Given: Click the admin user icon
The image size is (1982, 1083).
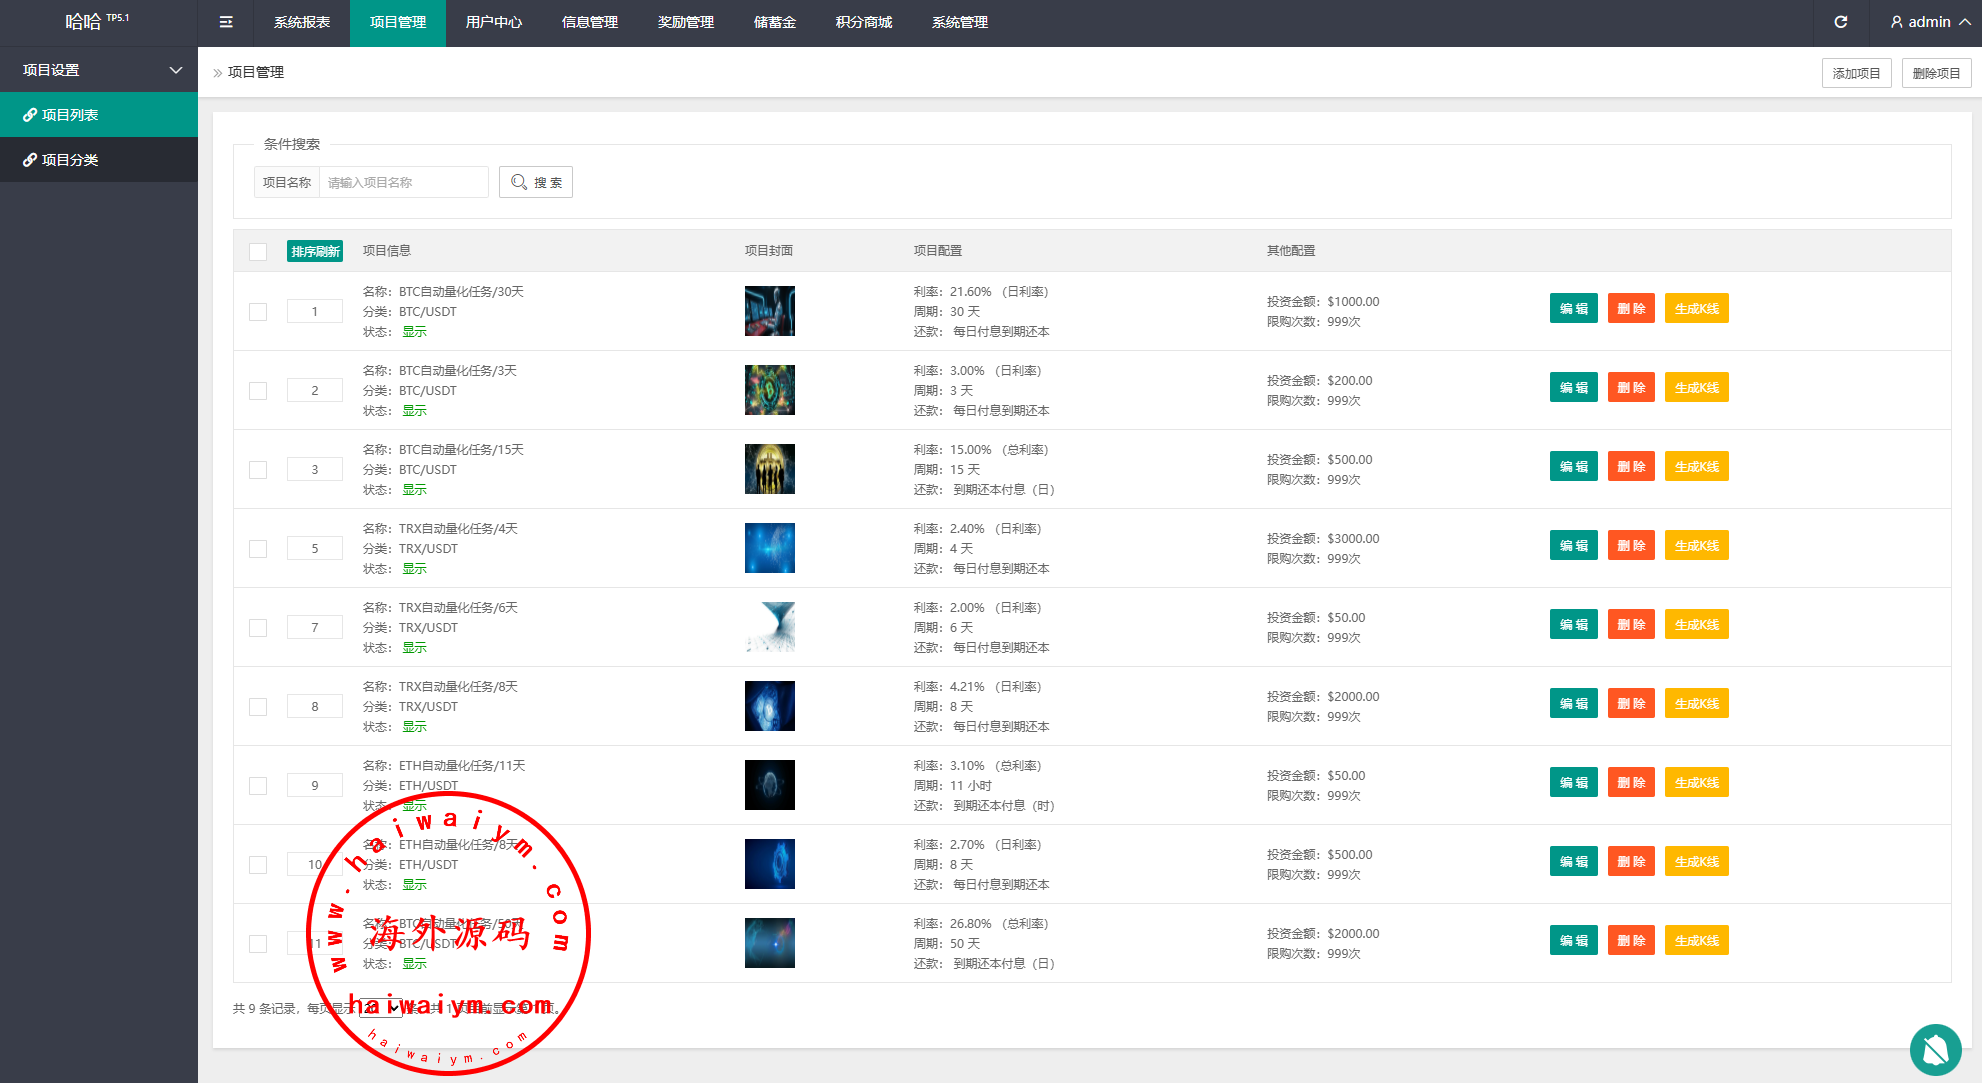Looking at the screenshot, I should click(x=1896, y=22).
